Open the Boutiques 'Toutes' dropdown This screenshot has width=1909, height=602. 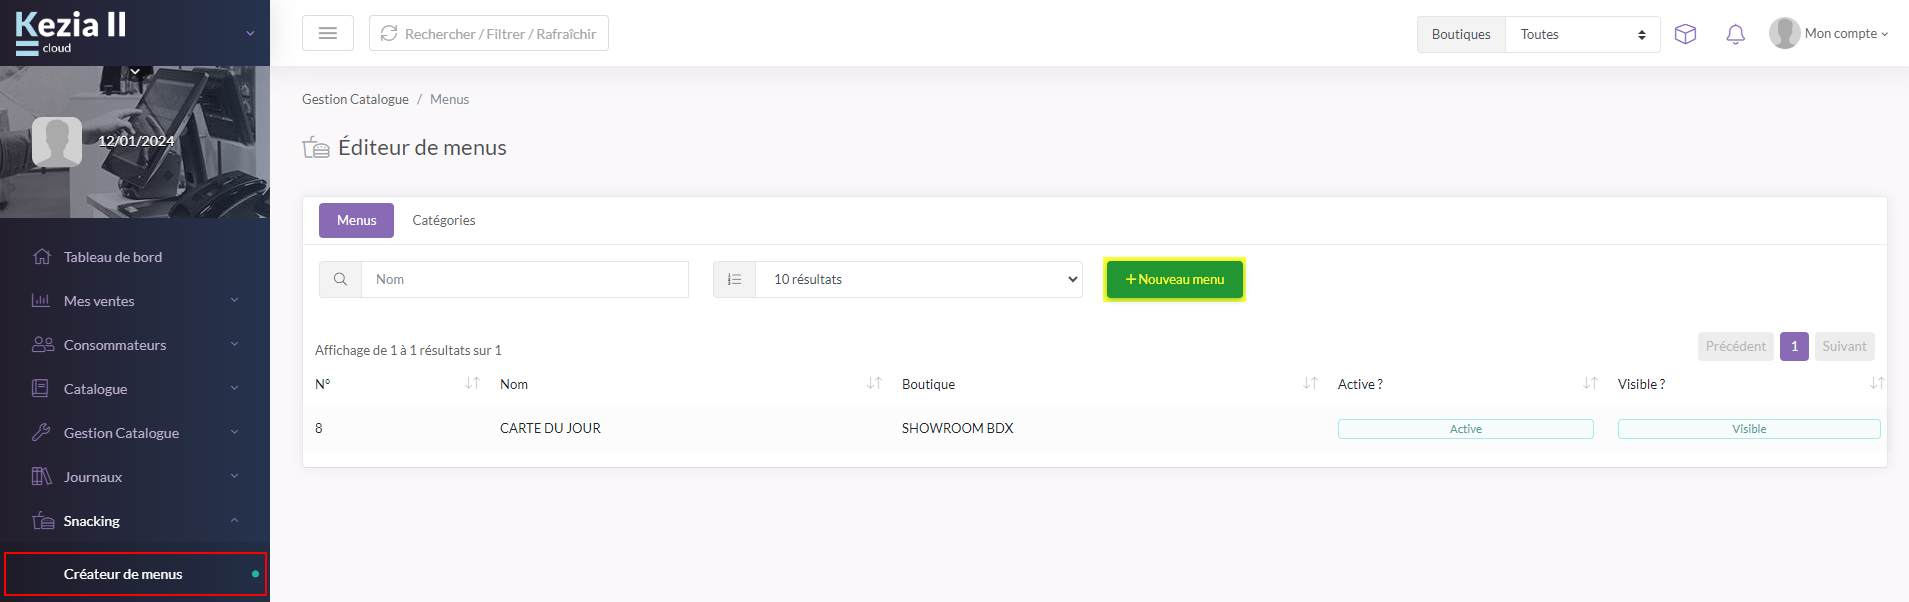click(1582, 34)
